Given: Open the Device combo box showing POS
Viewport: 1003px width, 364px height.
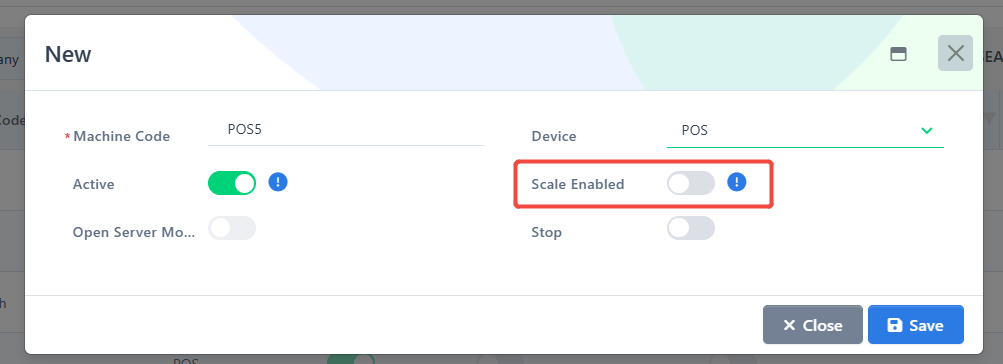Looking at the screenshot, I should tap(805, 131).
